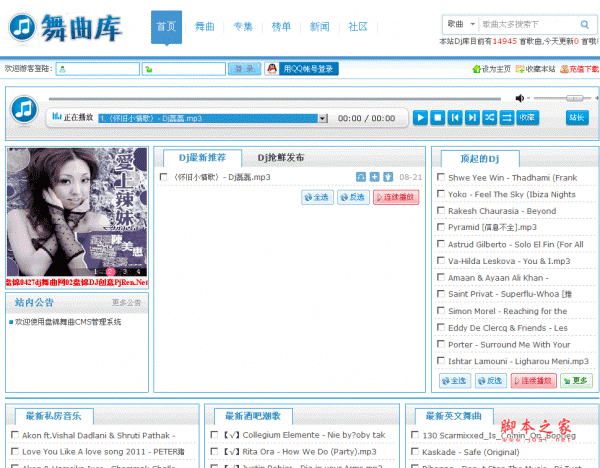This screenshot has height=468, width=600.
Task: Click the 站长 button in the player
Action: [577, 117]
